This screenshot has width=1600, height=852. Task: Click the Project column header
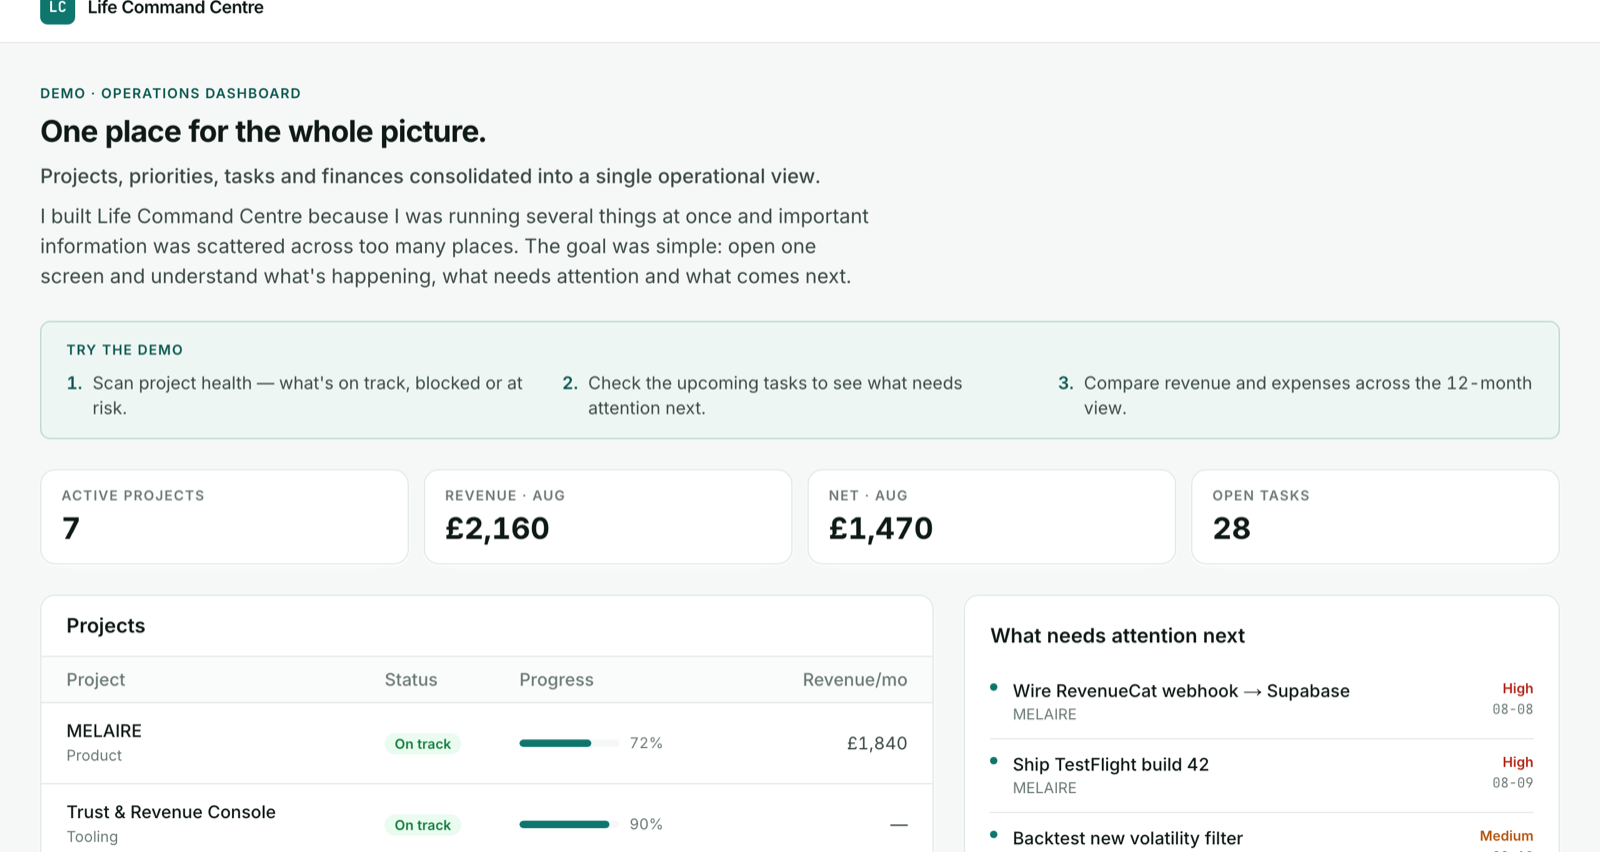[96, 680]
